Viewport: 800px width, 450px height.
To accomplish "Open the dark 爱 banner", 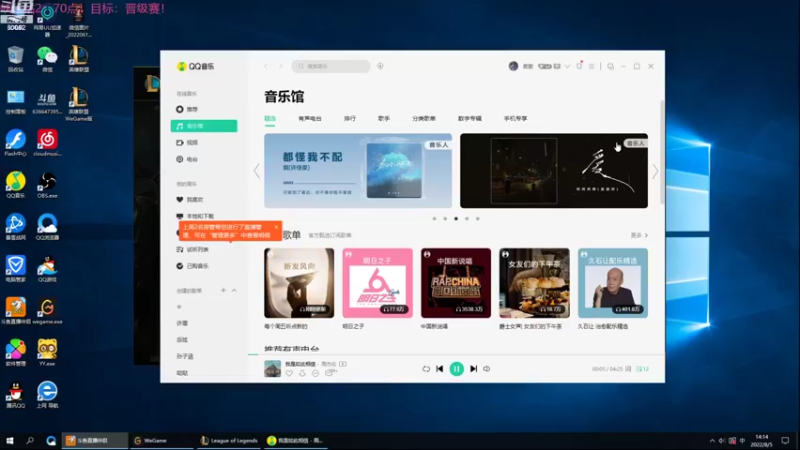I will (554, 171).
